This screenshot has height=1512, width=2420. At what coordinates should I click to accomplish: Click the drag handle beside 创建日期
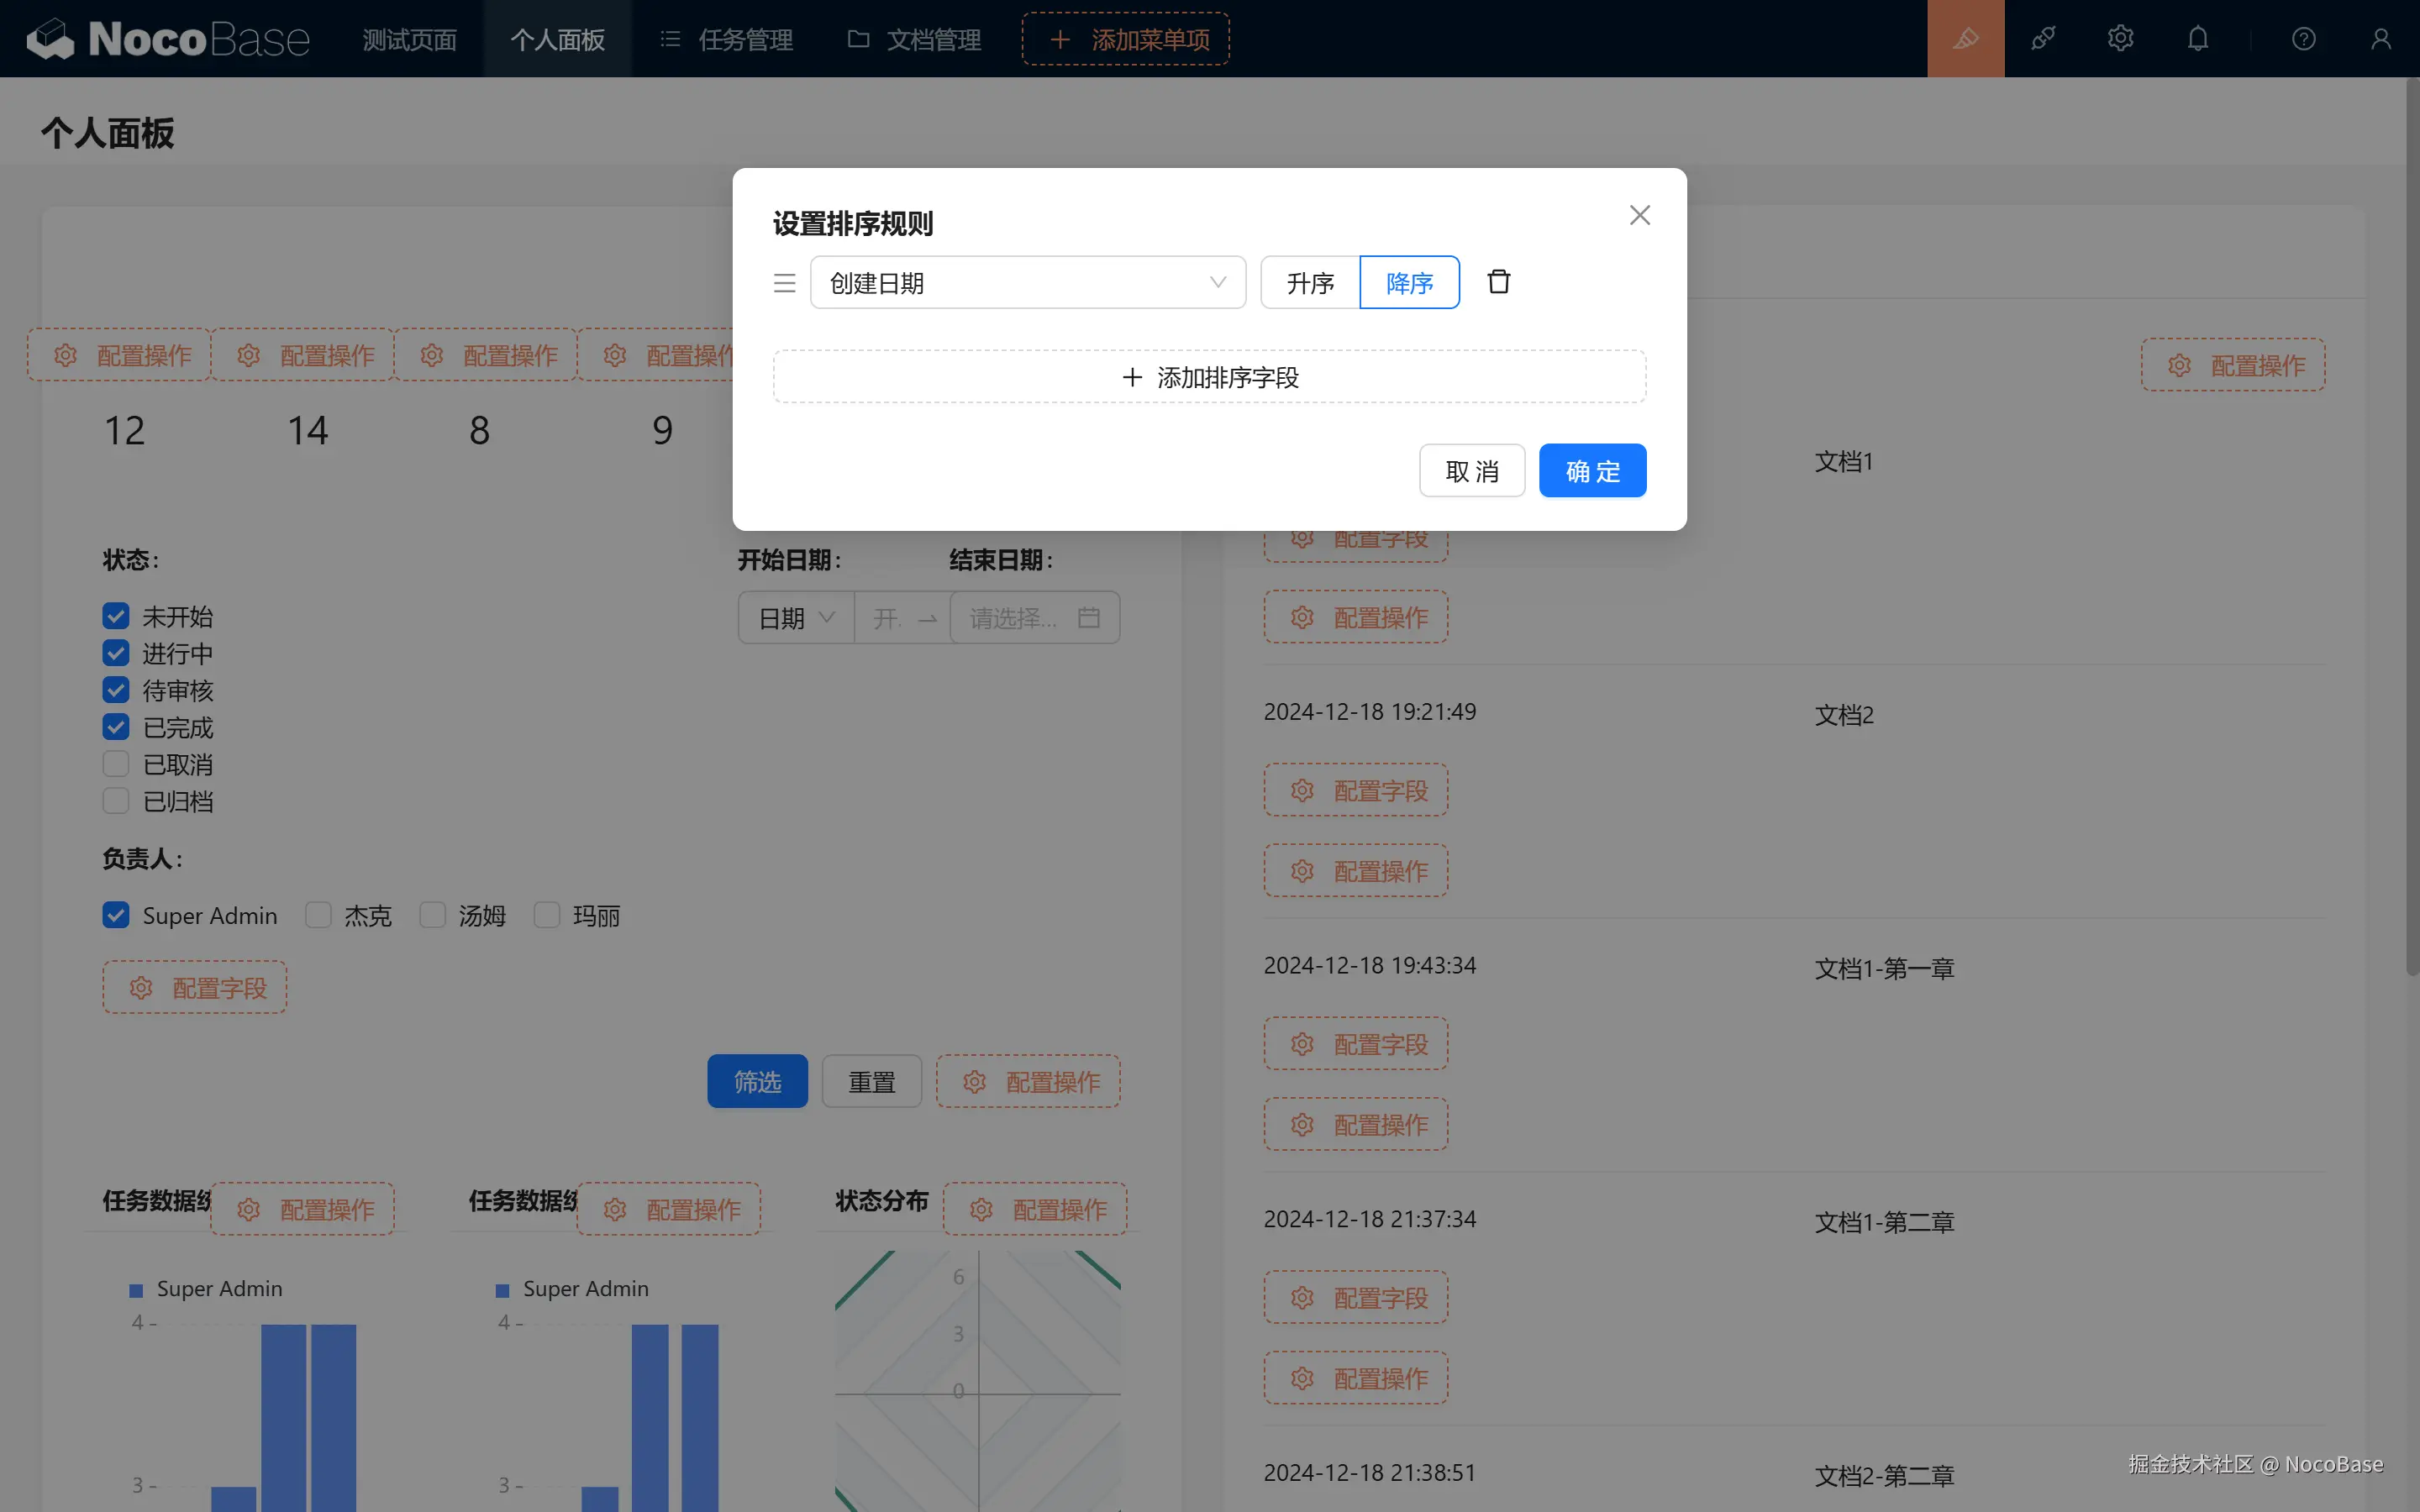pos(785,283)
